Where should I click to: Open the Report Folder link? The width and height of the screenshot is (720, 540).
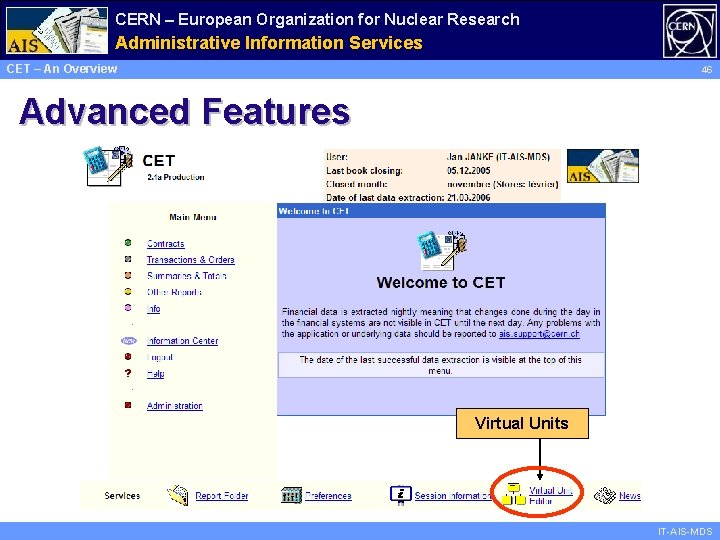[x=222, y=496]
